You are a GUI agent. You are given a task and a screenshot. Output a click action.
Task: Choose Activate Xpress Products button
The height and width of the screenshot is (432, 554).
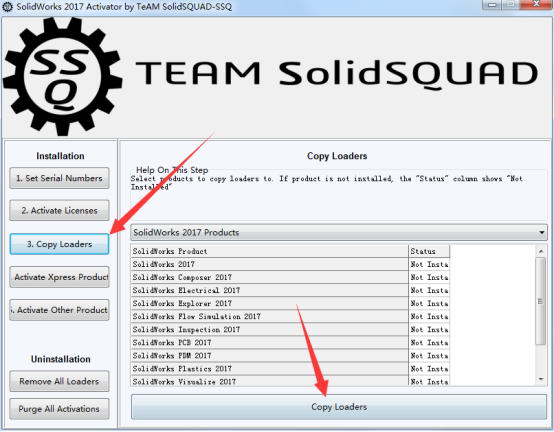point(59,277)
